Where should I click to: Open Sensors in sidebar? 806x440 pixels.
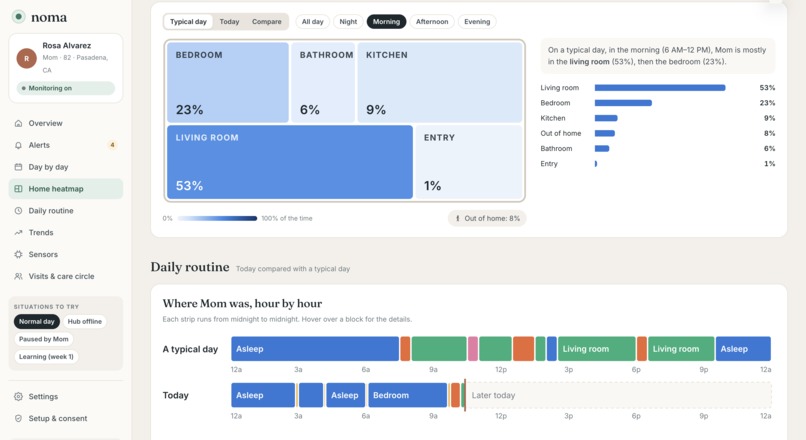coord(66,254)
